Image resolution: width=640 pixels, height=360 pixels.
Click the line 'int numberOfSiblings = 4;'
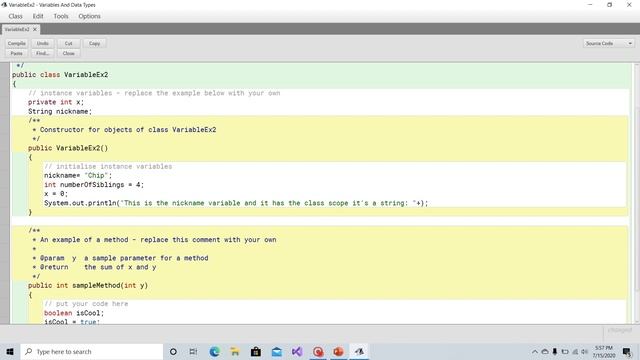click(94, 185)
